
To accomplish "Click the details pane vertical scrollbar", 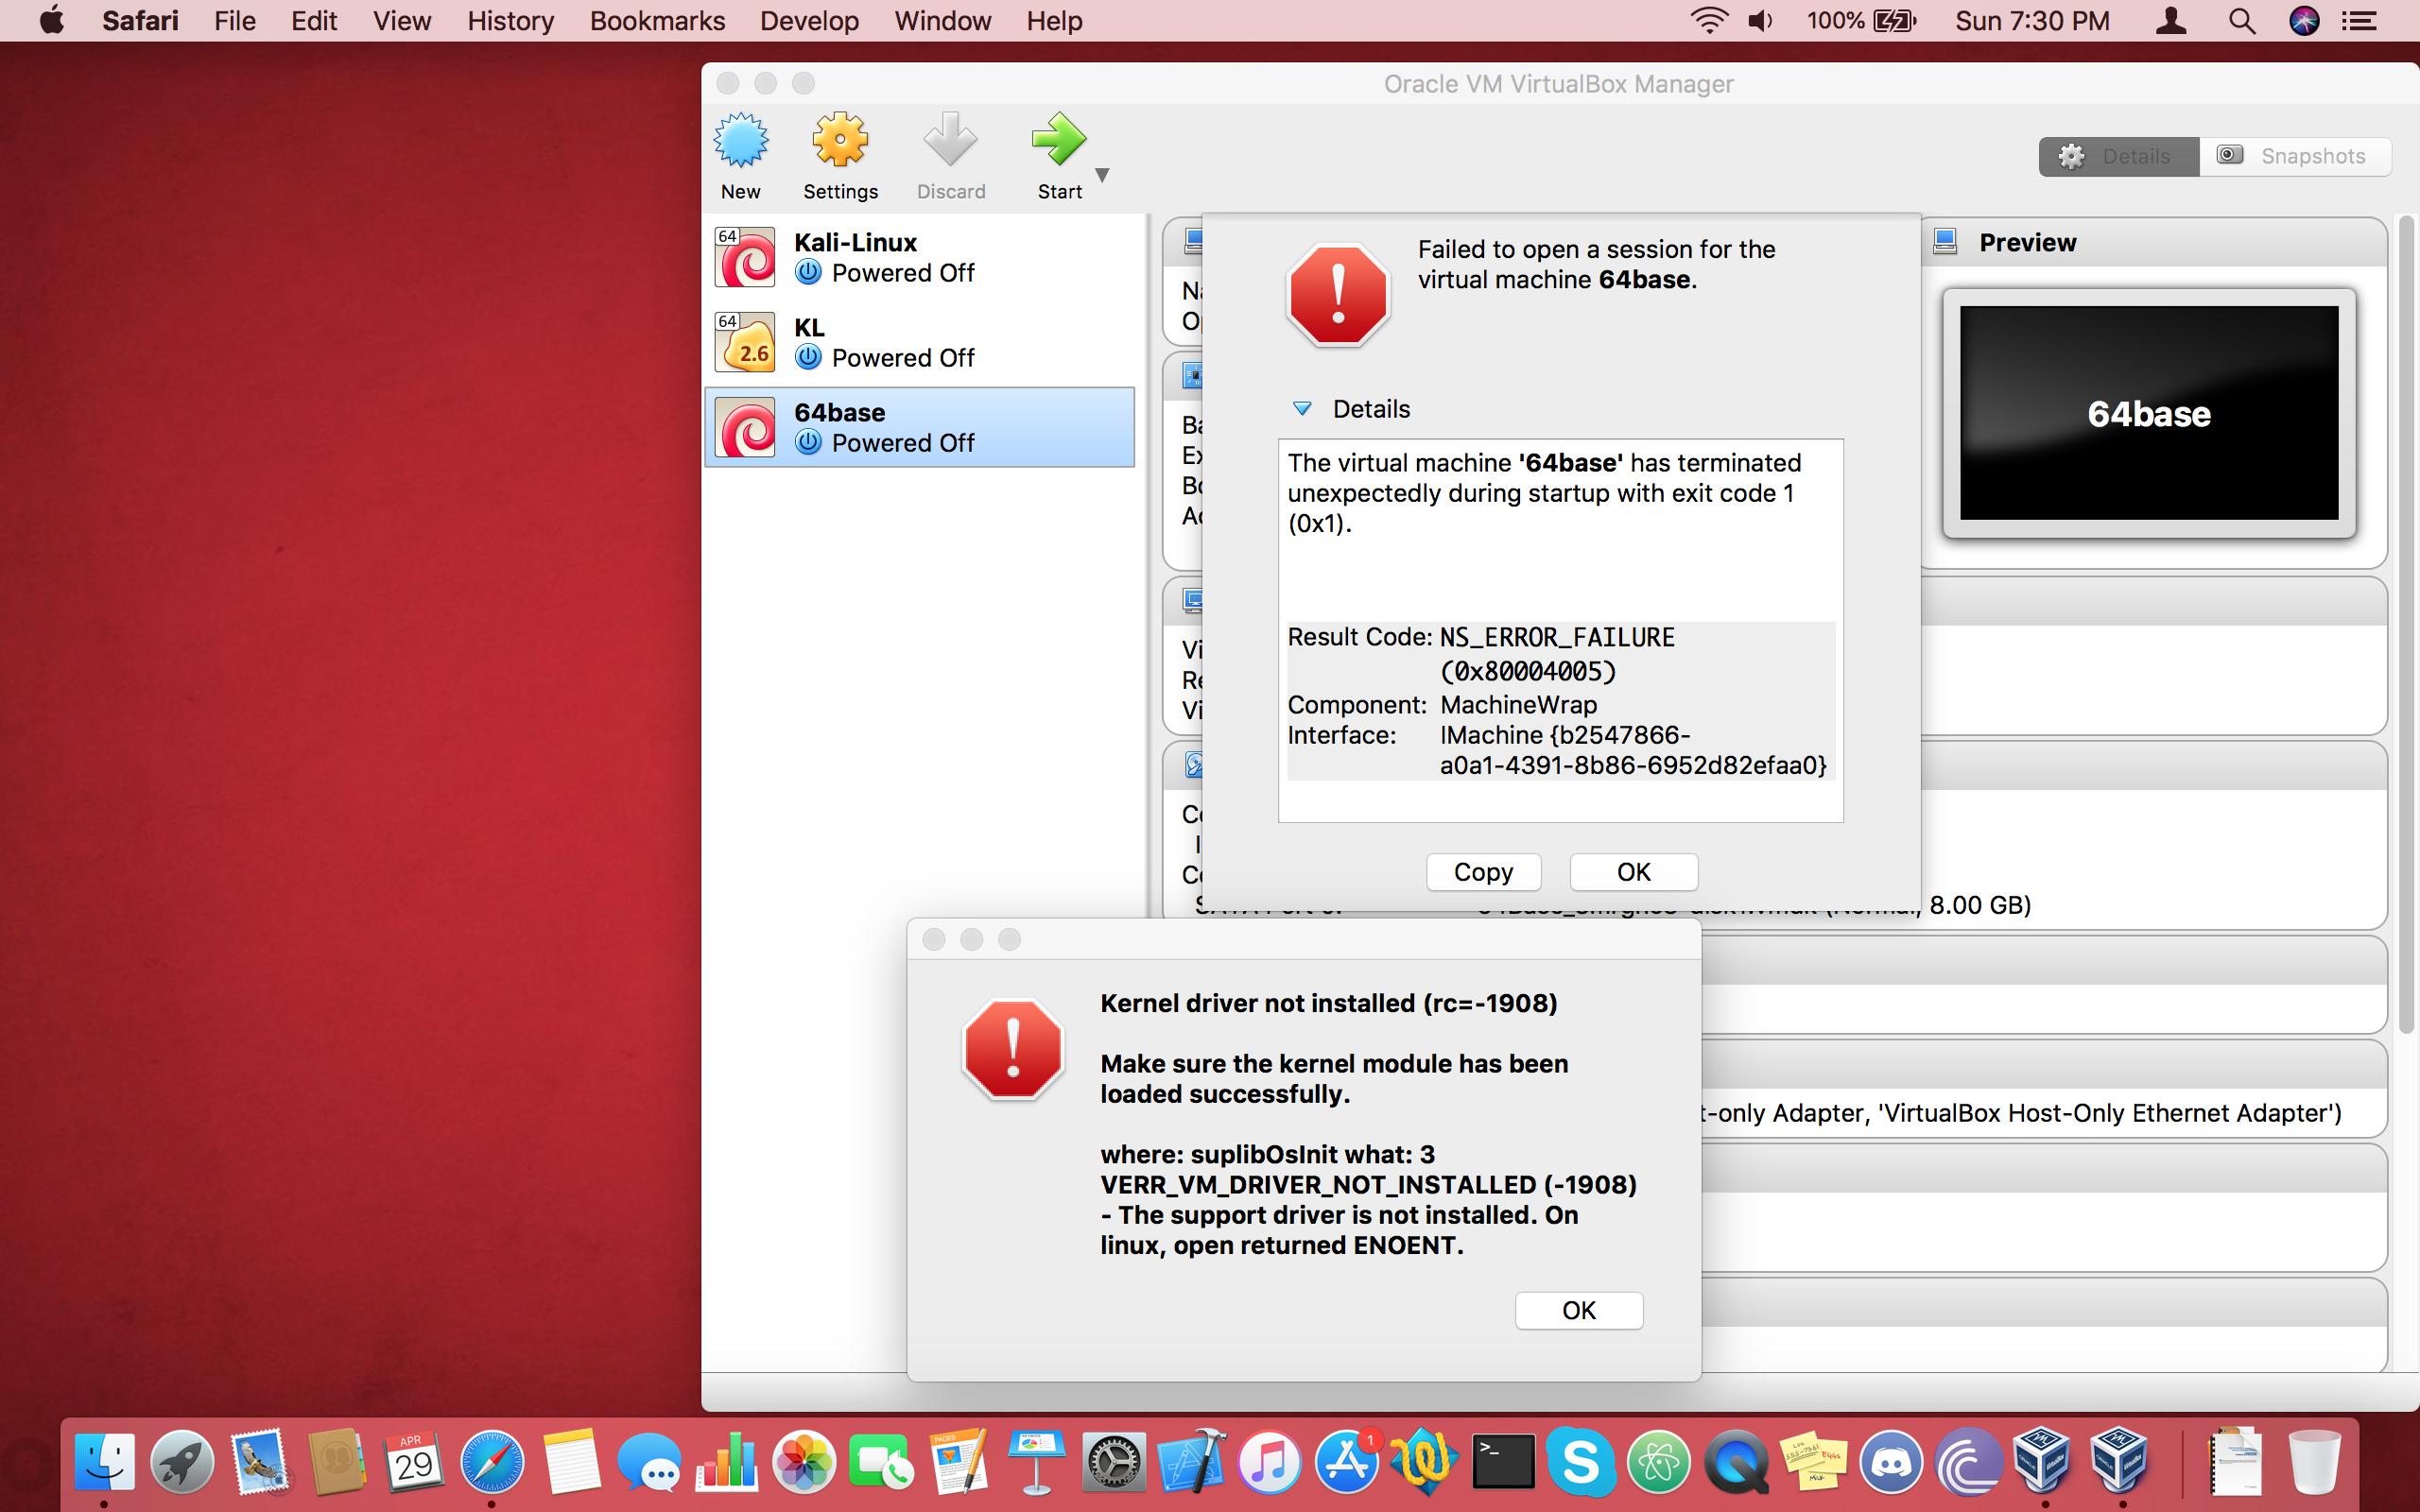I will (x=2406, y=620).
